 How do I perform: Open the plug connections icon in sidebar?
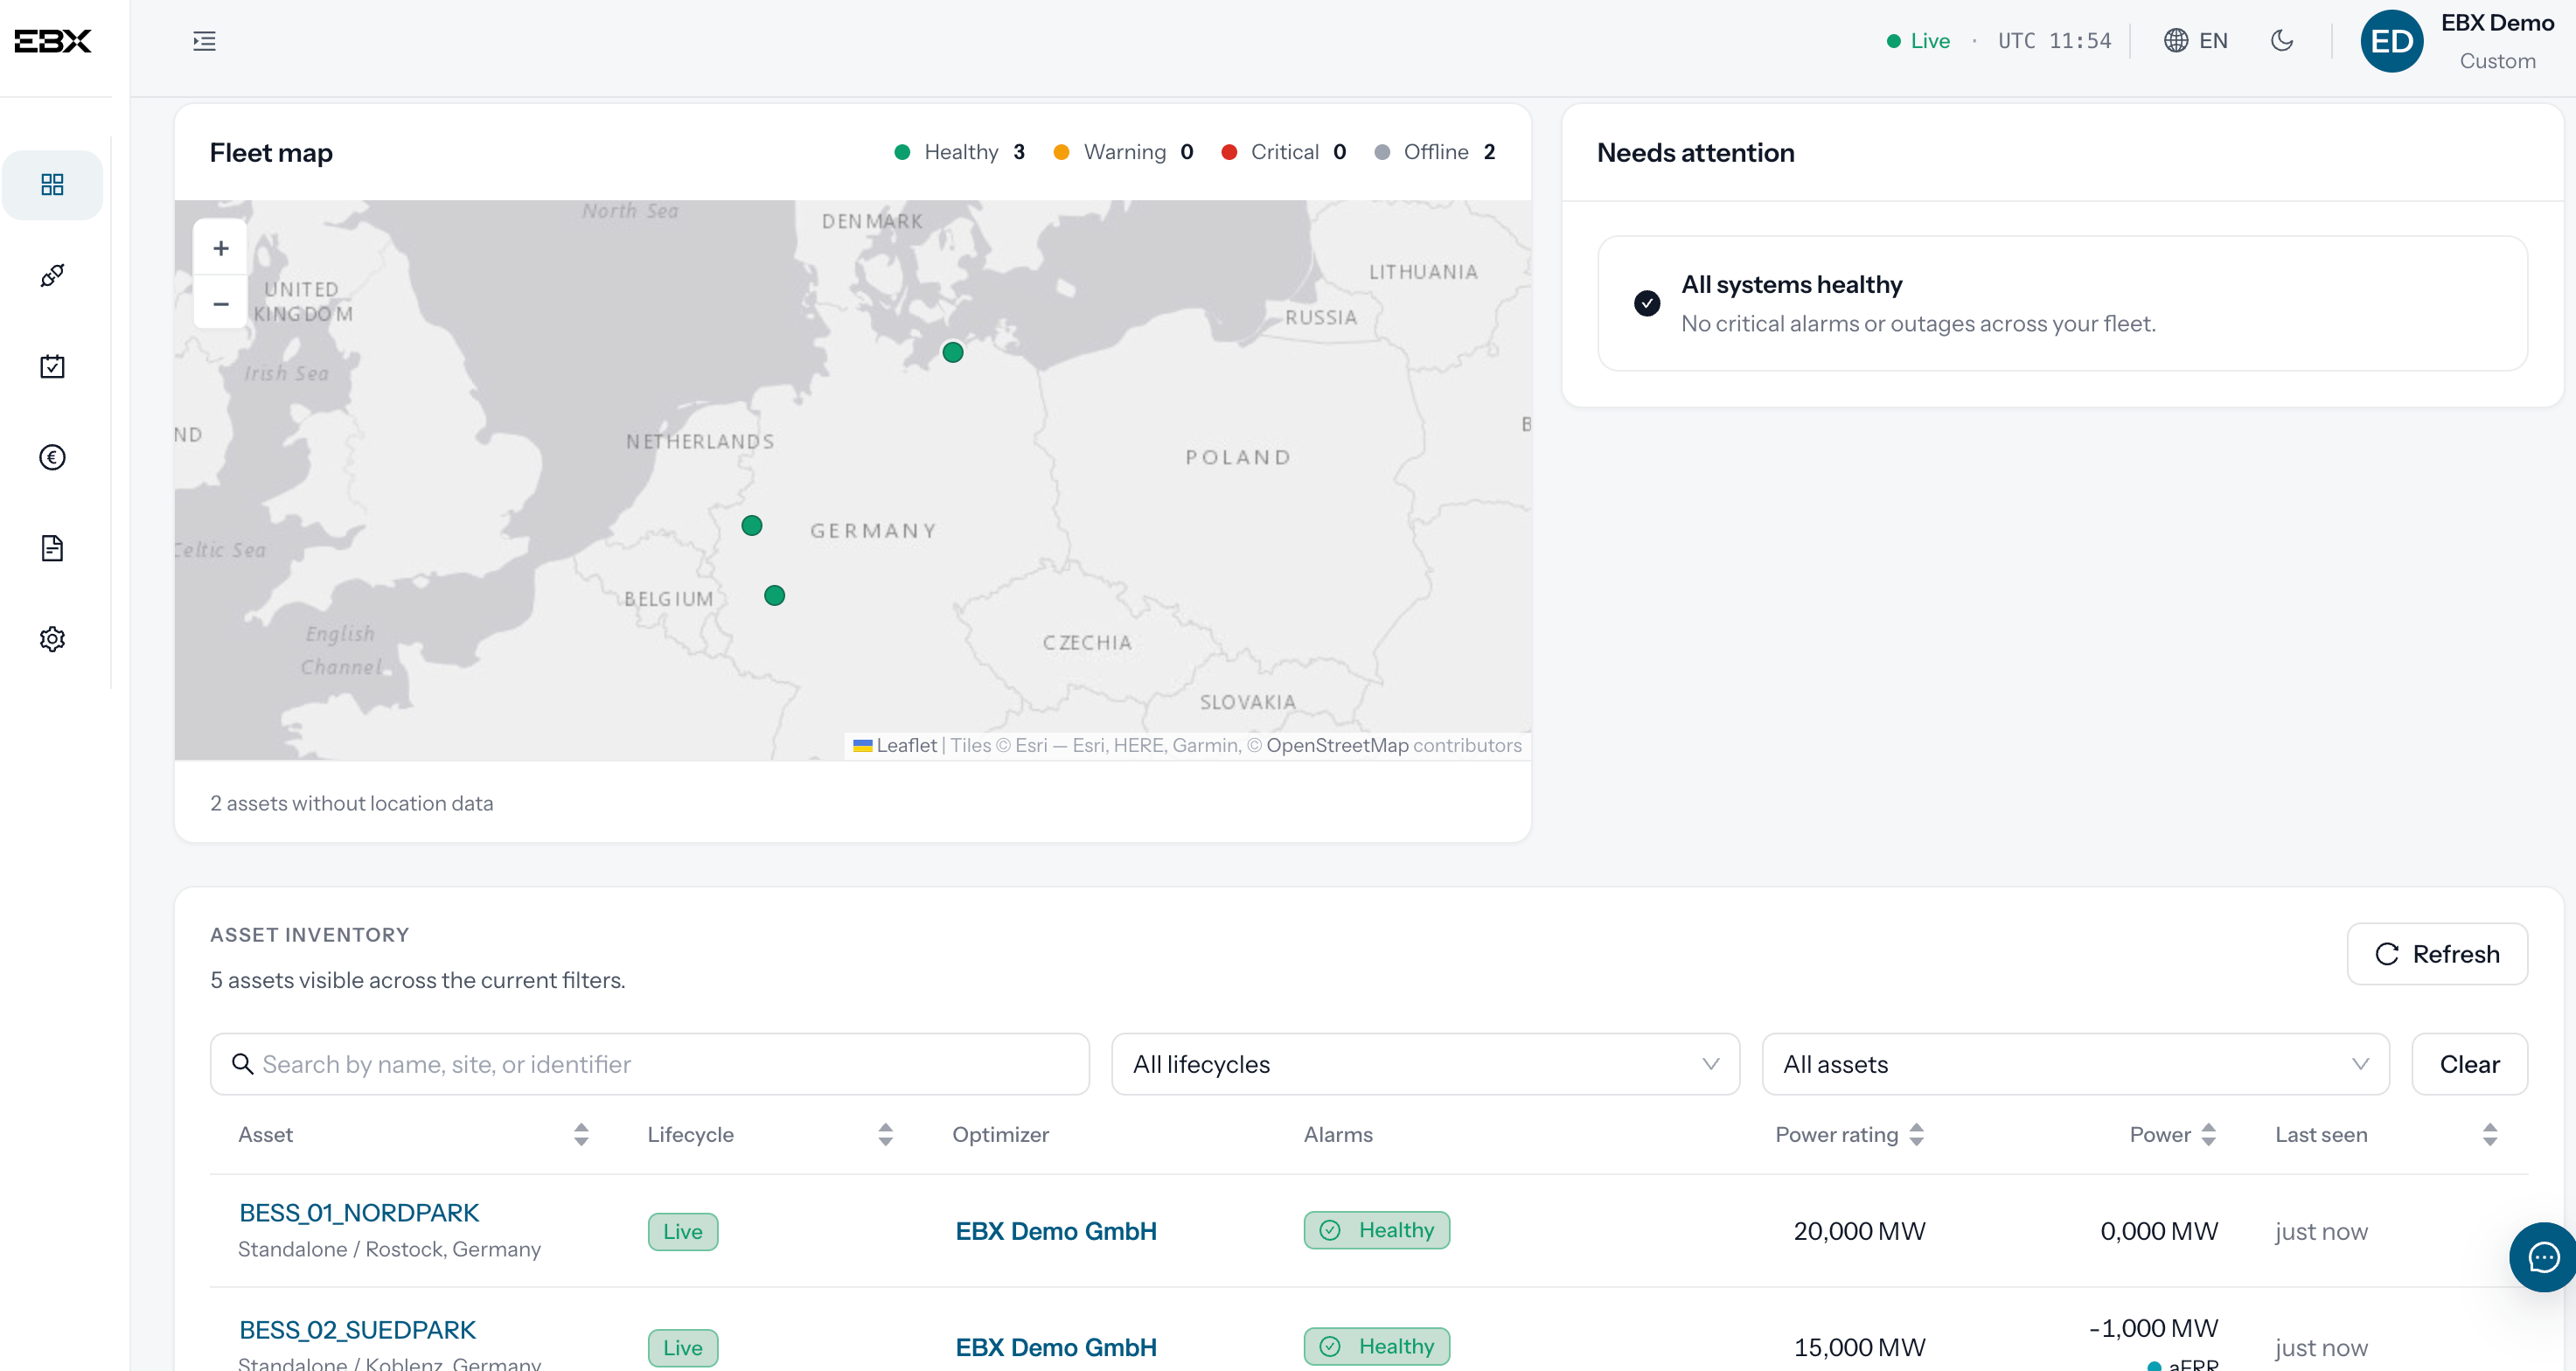[x=52, y=275]
